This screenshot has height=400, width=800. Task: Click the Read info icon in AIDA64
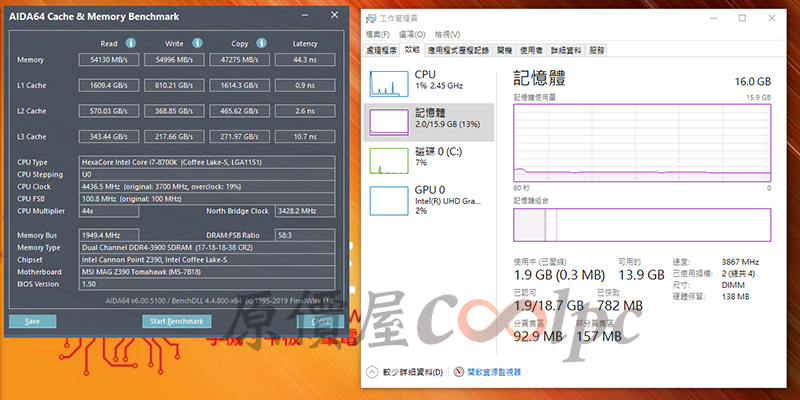(x=131, y=43)
